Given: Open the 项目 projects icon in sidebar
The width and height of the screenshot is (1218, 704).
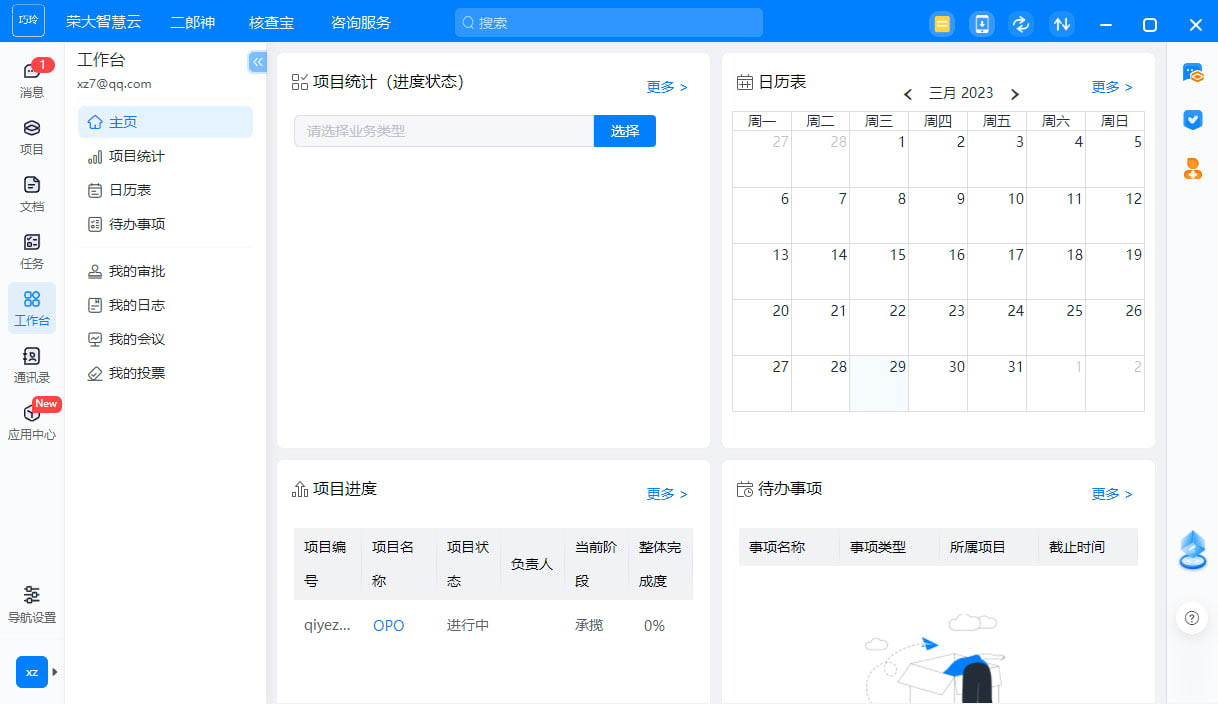Looking at the screenshot, I should [32, 136].
